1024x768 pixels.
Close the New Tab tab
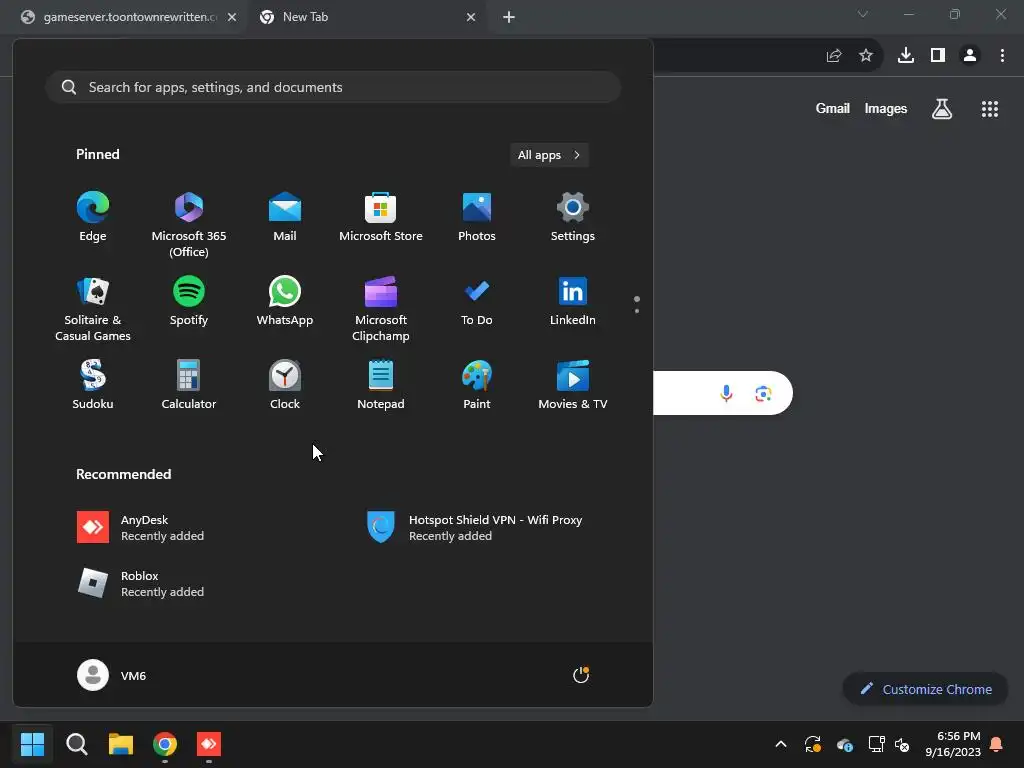pos(471,18)
